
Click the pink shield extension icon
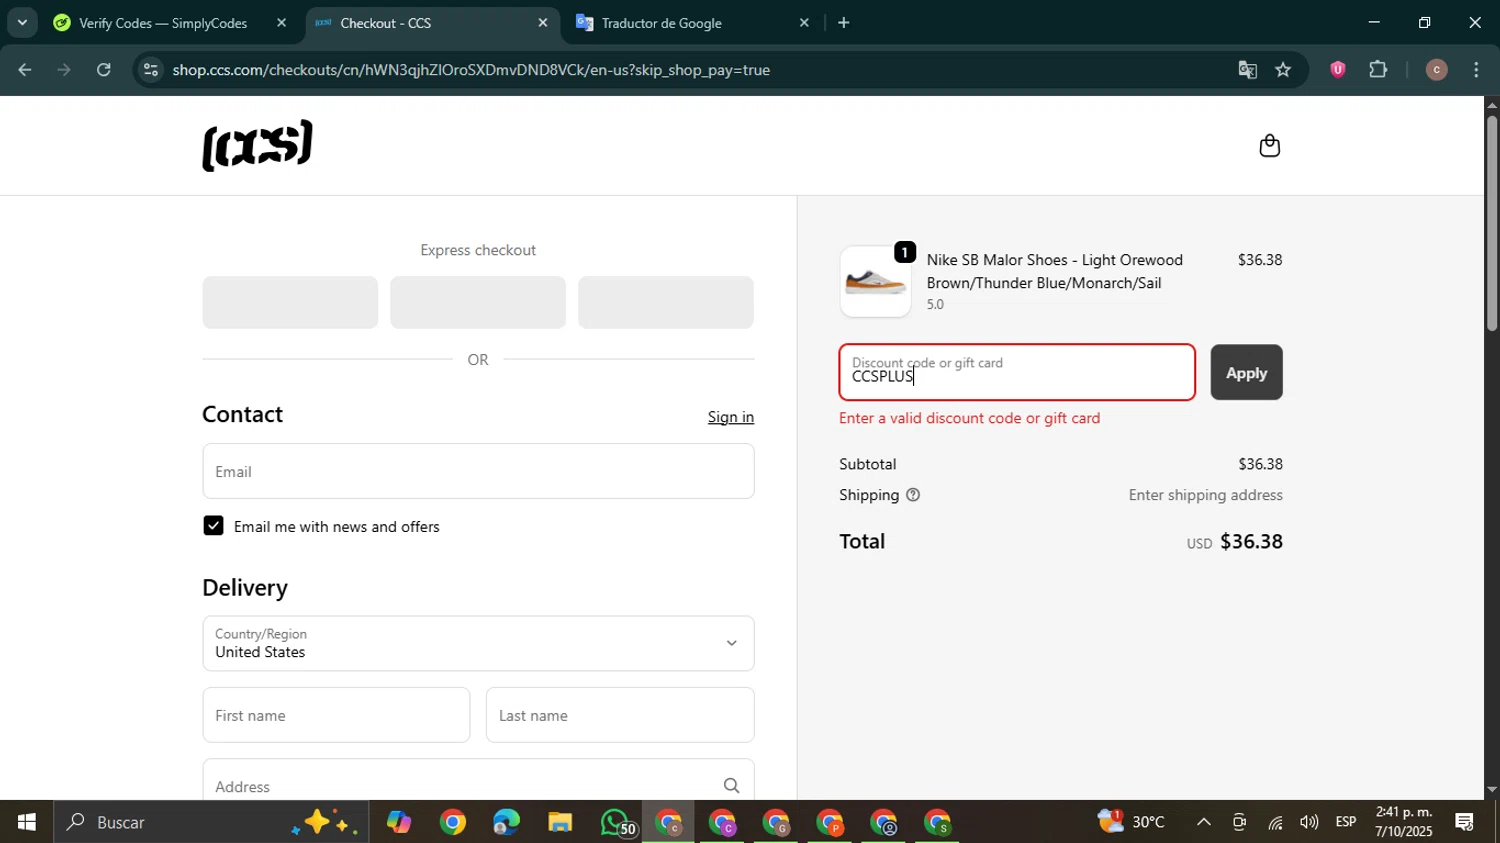1337,70
